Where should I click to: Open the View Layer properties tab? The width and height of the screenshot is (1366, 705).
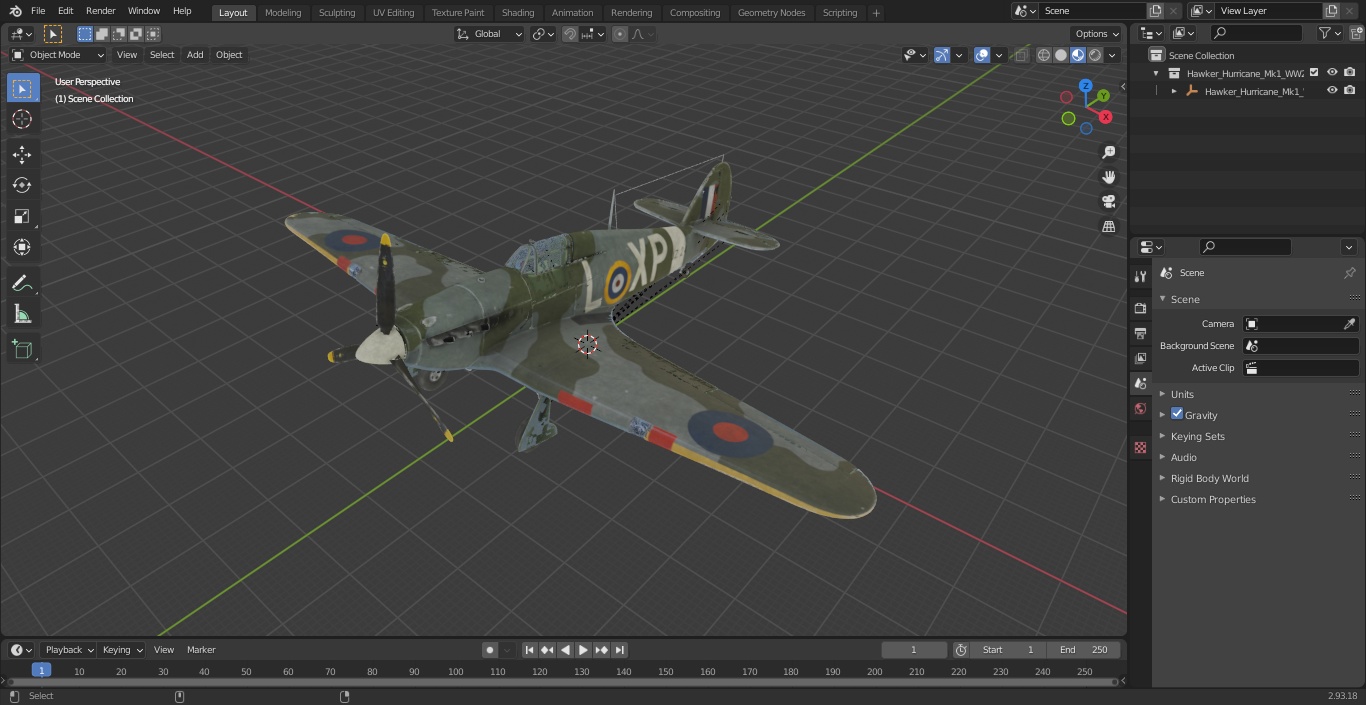pos(1140,358)
